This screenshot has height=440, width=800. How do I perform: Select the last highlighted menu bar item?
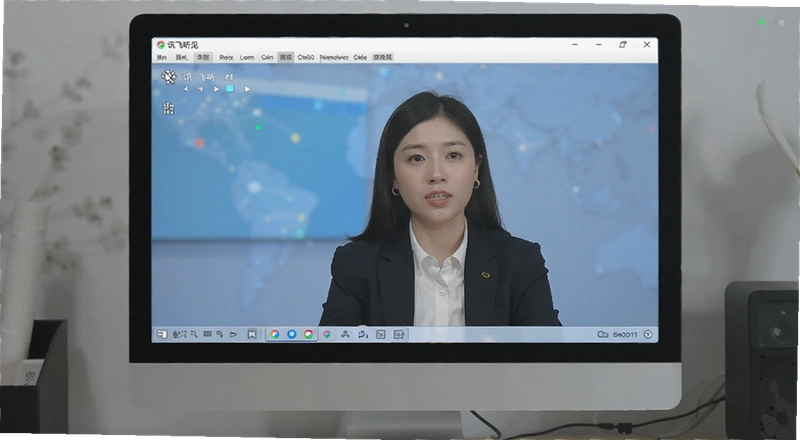click(383, 57)
